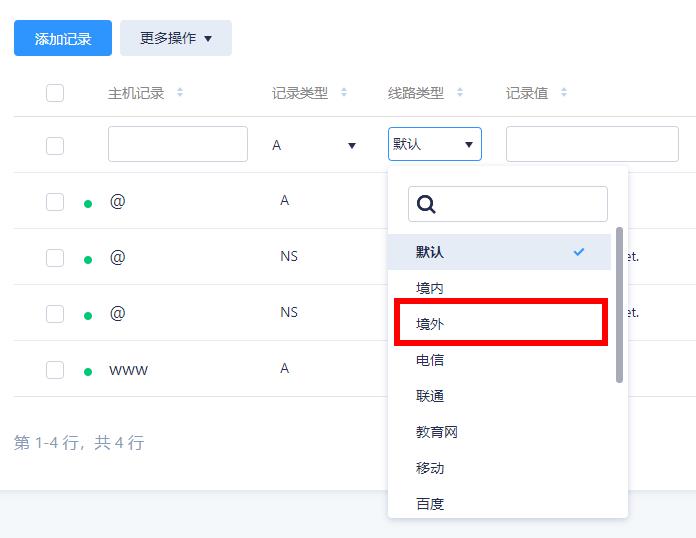Click the blue checkmark beside 默认
Screen dimensions: 696x538
[579, 252]
